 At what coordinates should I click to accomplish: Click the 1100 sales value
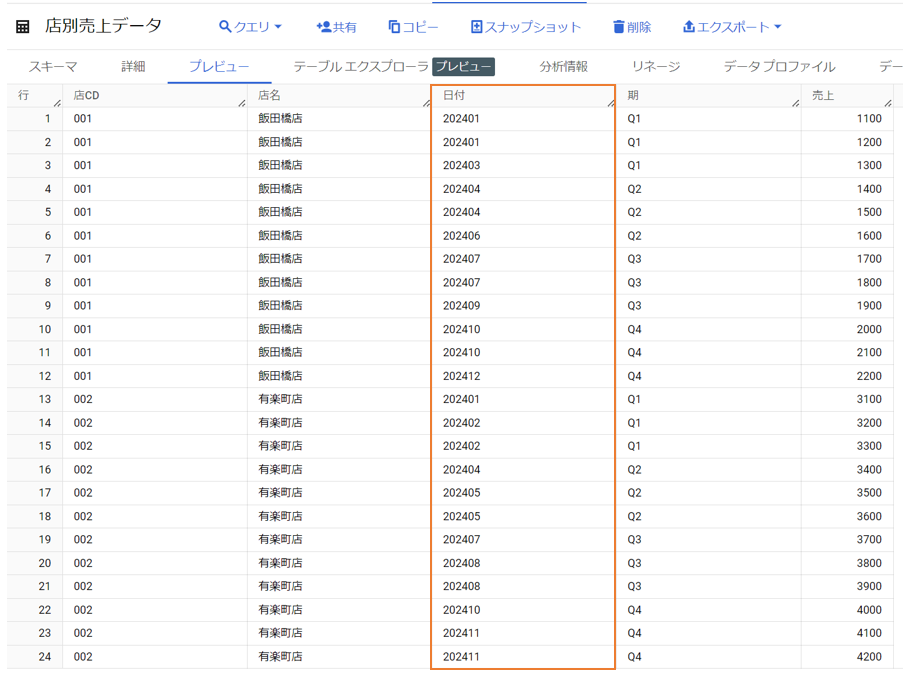(x=869, y=119)
